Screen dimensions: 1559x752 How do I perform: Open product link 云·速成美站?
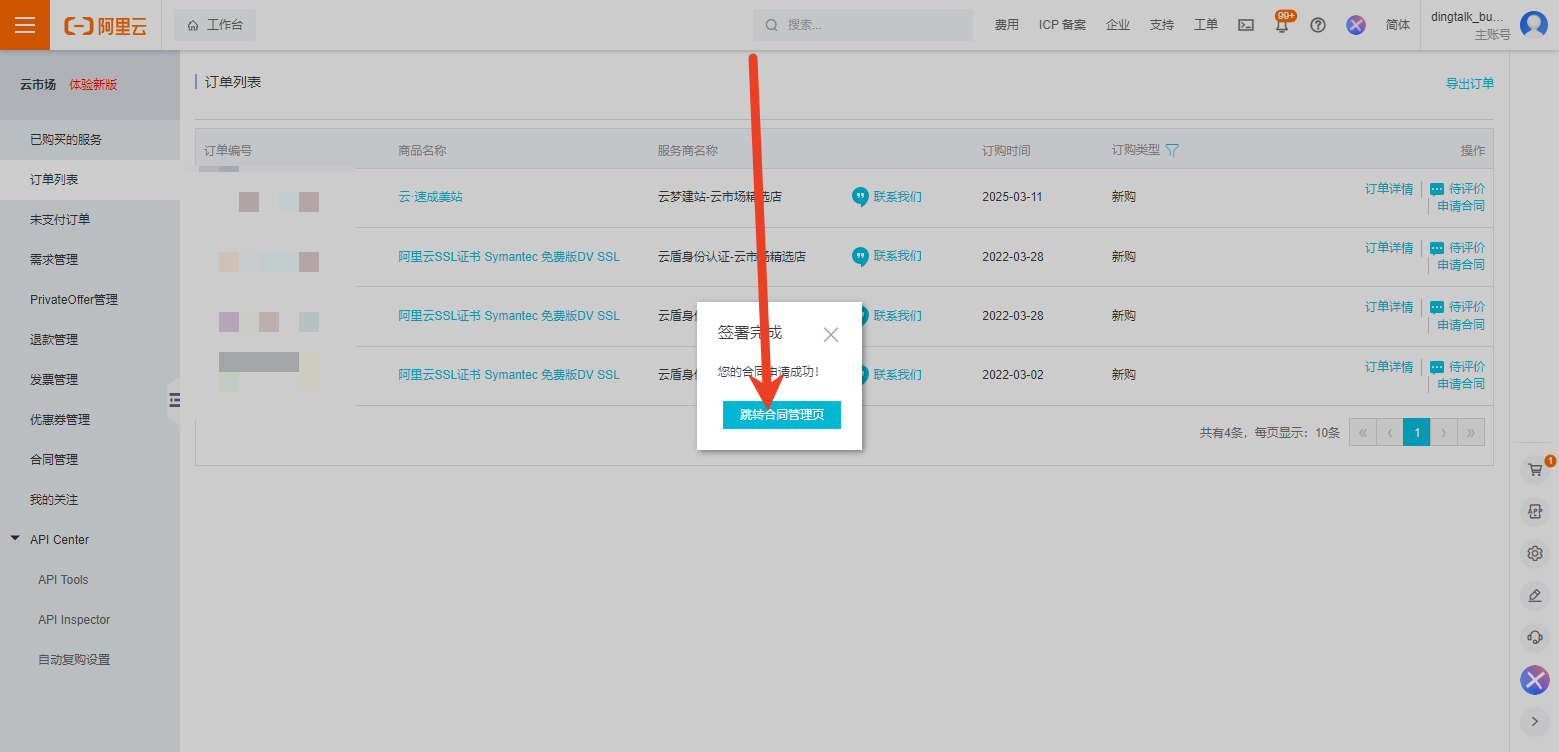point(431,197)
